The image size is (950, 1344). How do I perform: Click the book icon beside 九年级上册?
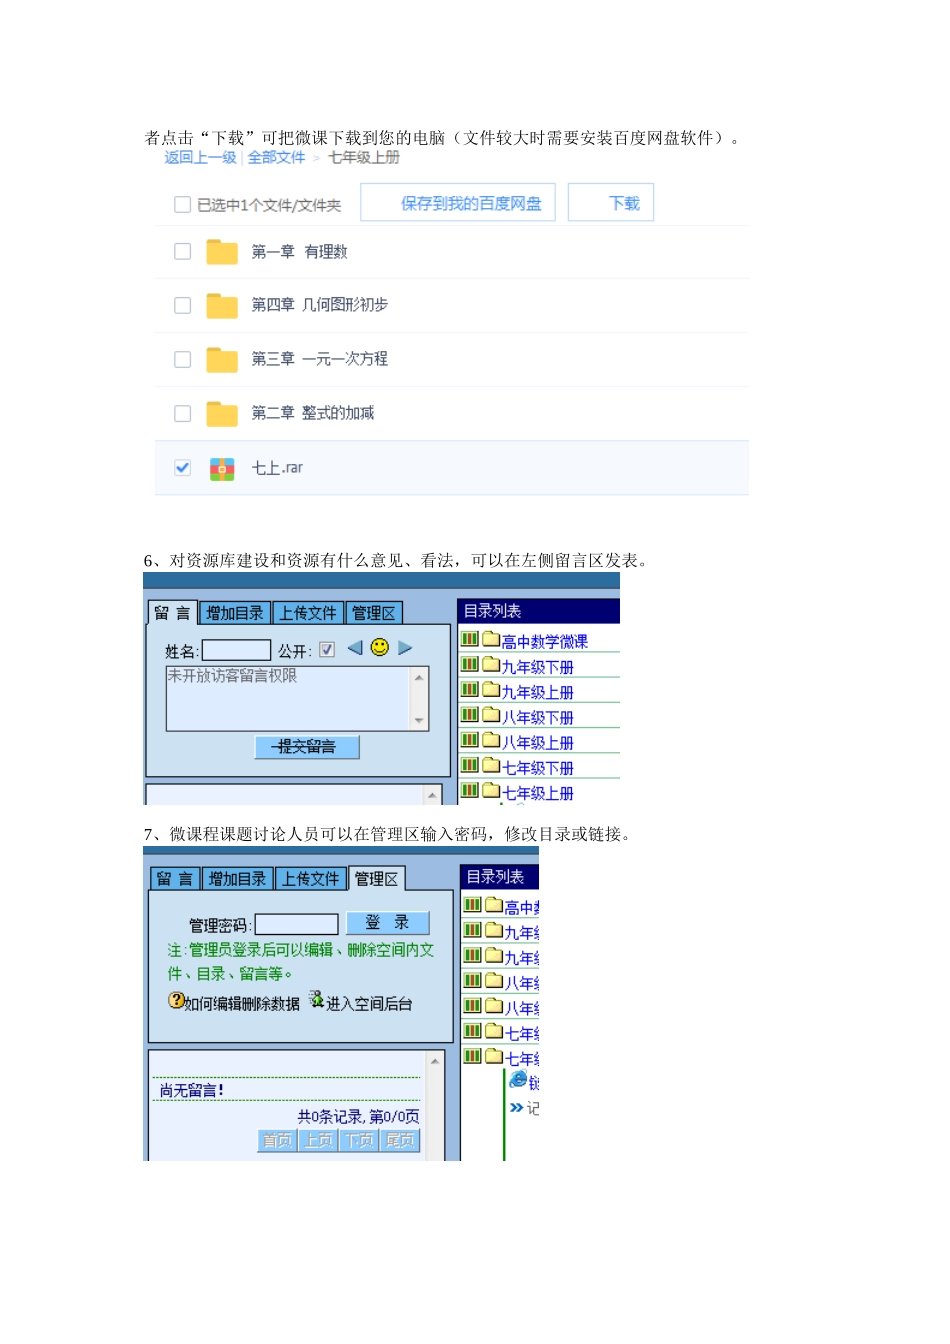tap(470, 689)
